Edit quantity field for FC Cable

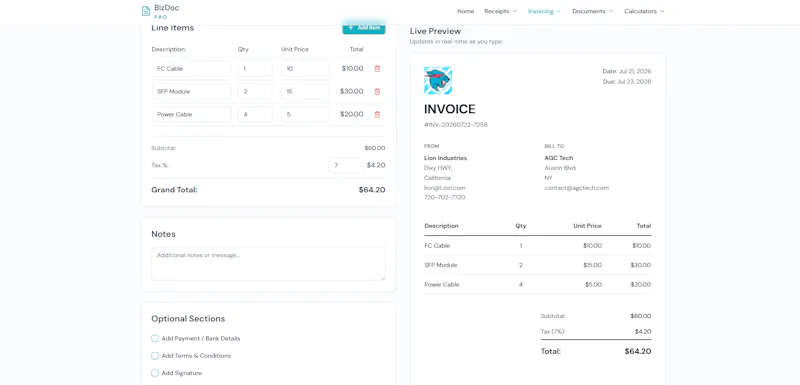[255, 69]
